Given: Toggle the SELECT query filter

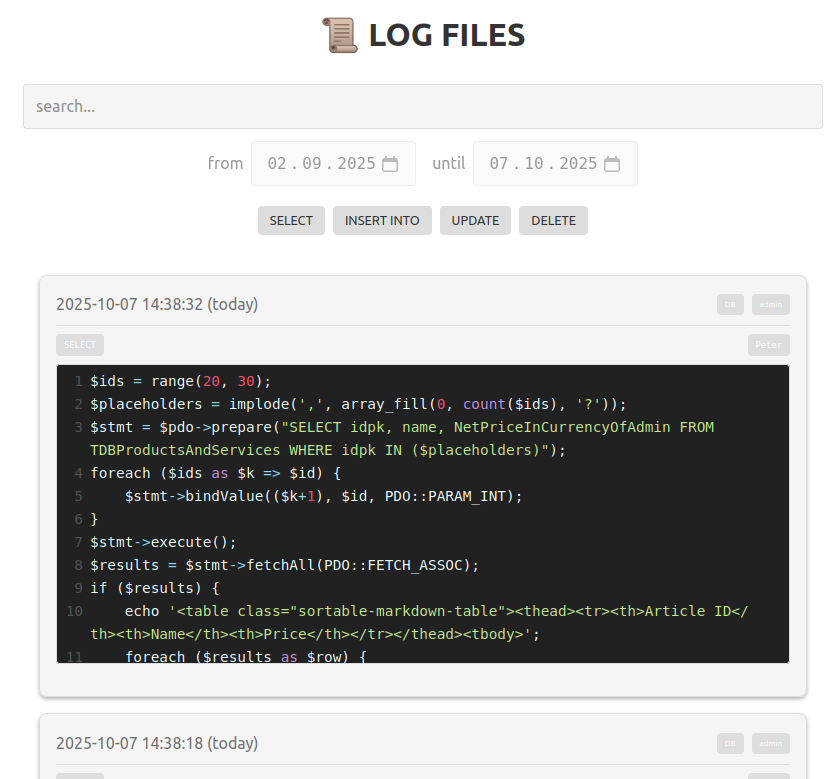Looking at the screenshot, I should click(x=291, y=220).
